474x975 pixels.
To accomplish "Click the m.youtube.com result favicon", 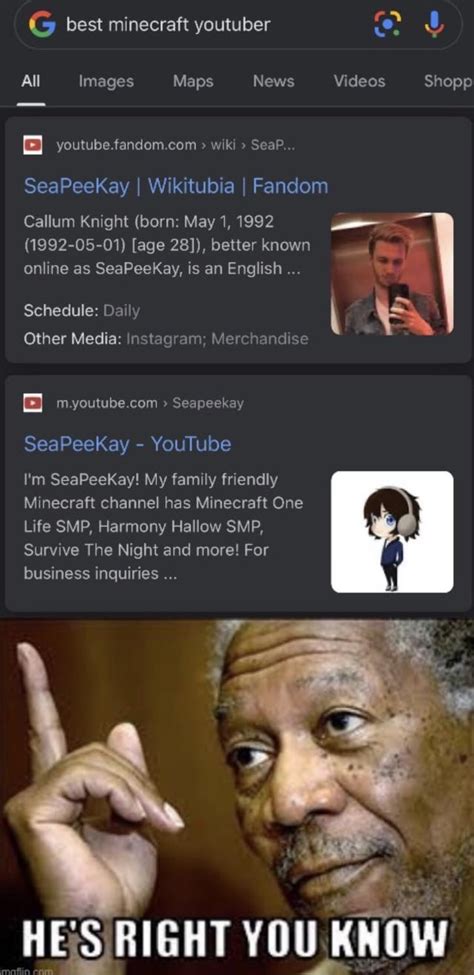I will (x=32, y=403).
